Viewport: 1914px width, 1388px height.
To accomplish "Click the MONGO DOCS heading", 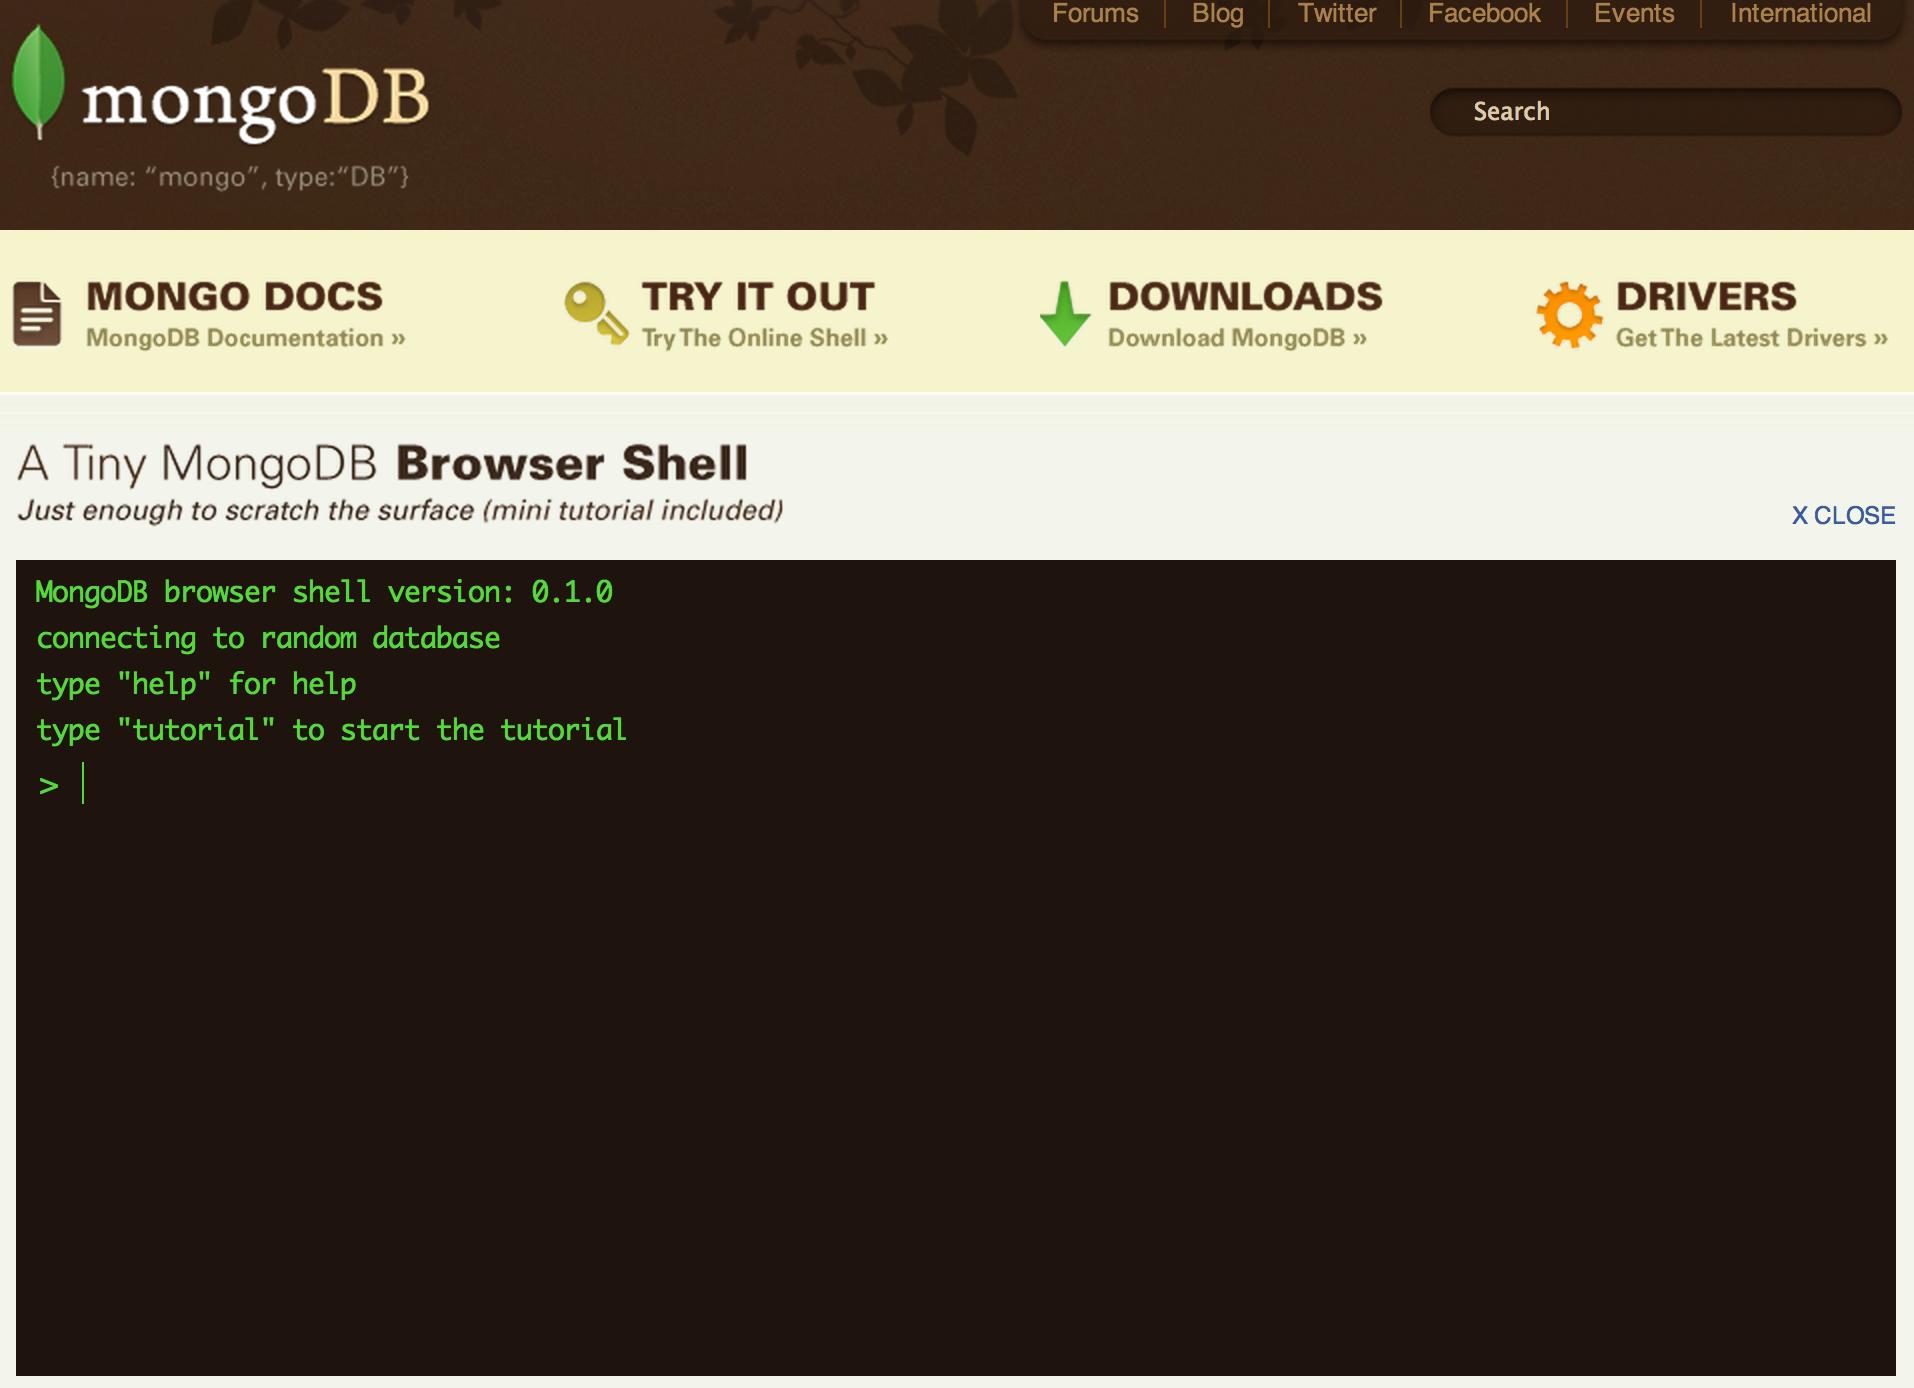I will 235,297.
